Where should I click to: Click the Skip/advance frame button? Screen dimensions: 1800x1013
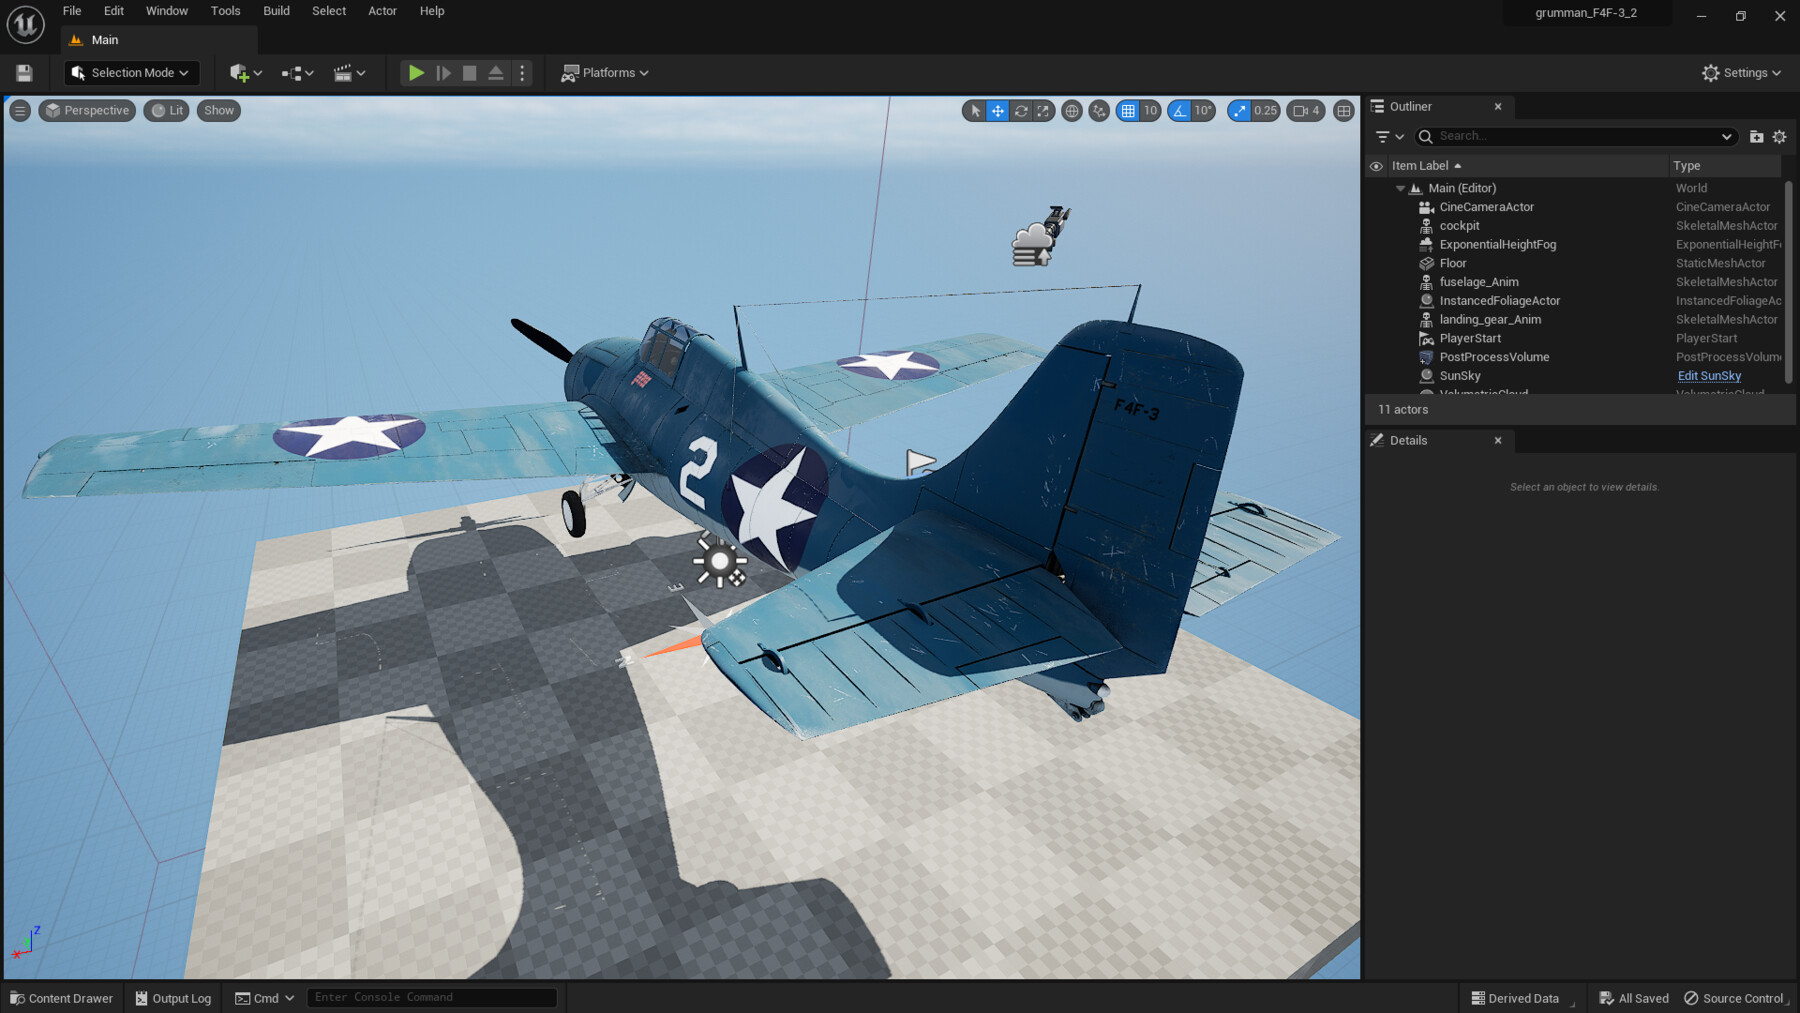click(x=443, y=73)
